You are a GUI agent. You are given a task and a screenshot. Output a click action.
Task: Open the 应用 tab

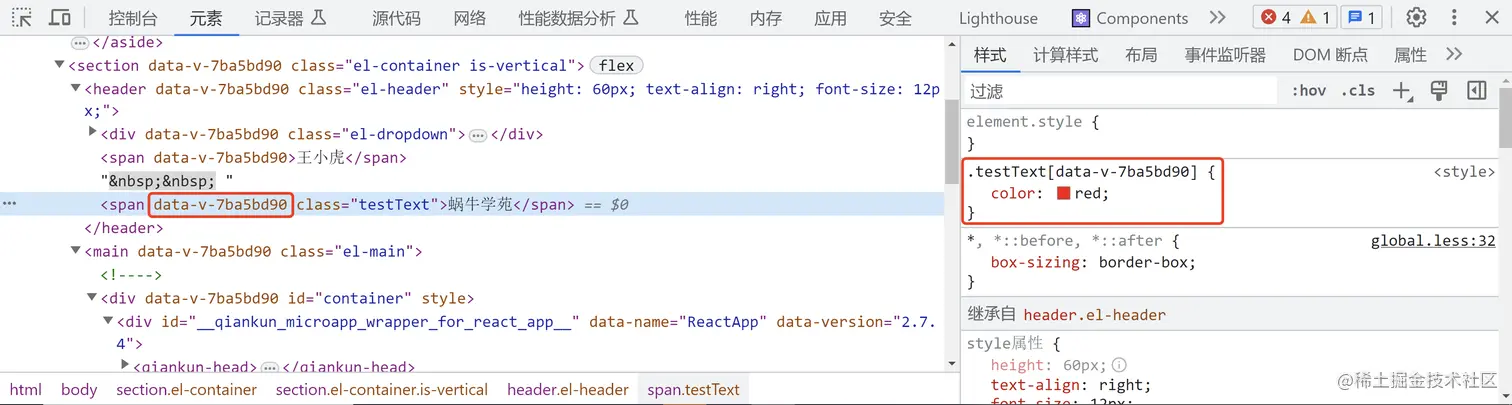pyautogui.click(x=830, y=18)
